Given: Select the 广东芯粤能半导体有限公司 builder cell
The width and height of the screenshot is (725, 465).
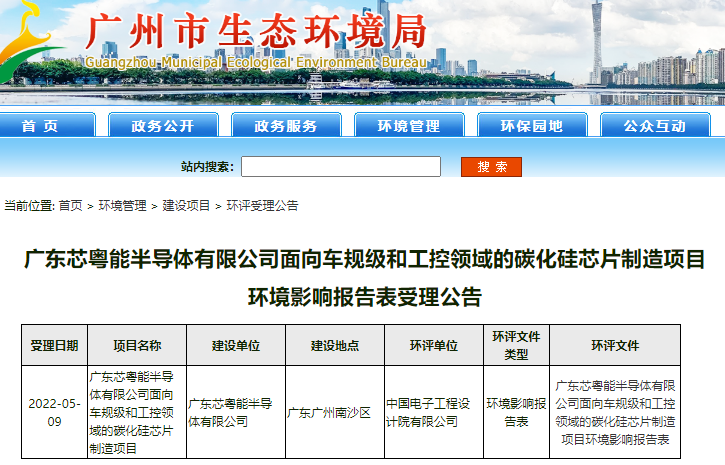Looking at the screenshot, I should click(236, 412).
